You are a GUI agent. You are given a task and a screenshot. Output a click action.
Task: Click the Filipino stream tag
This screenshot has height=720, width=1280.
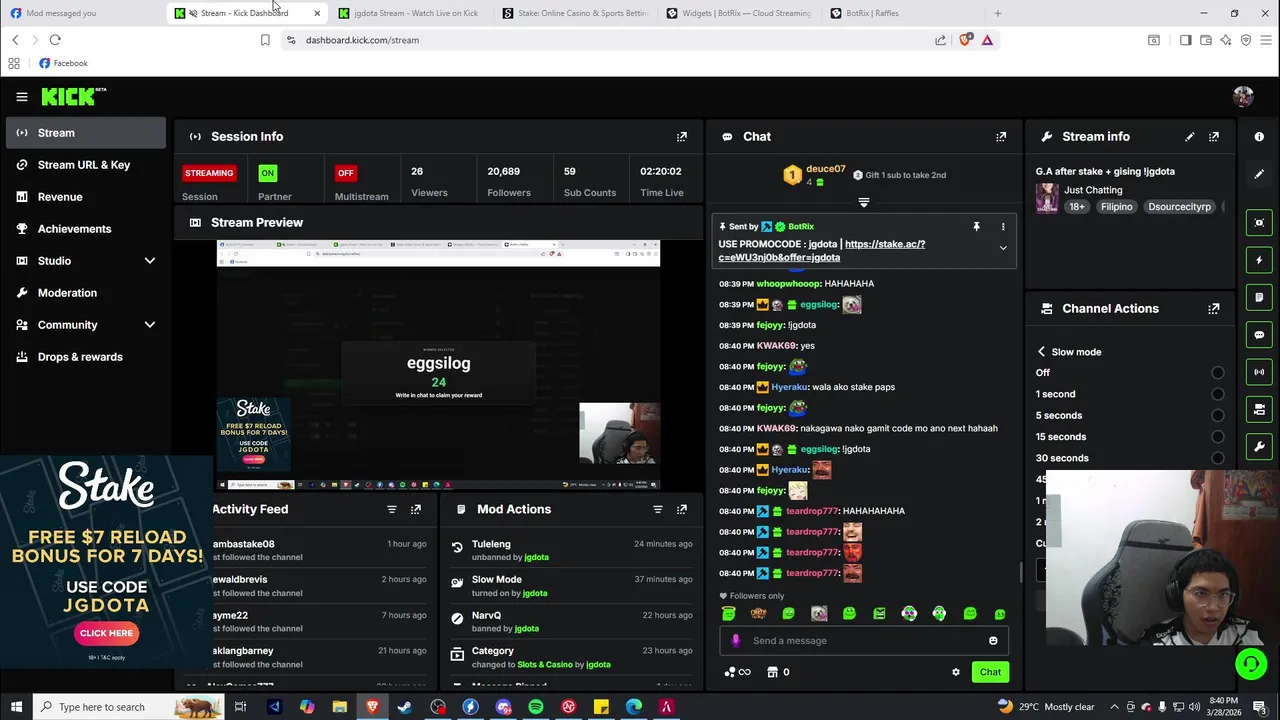(1116, 207)
